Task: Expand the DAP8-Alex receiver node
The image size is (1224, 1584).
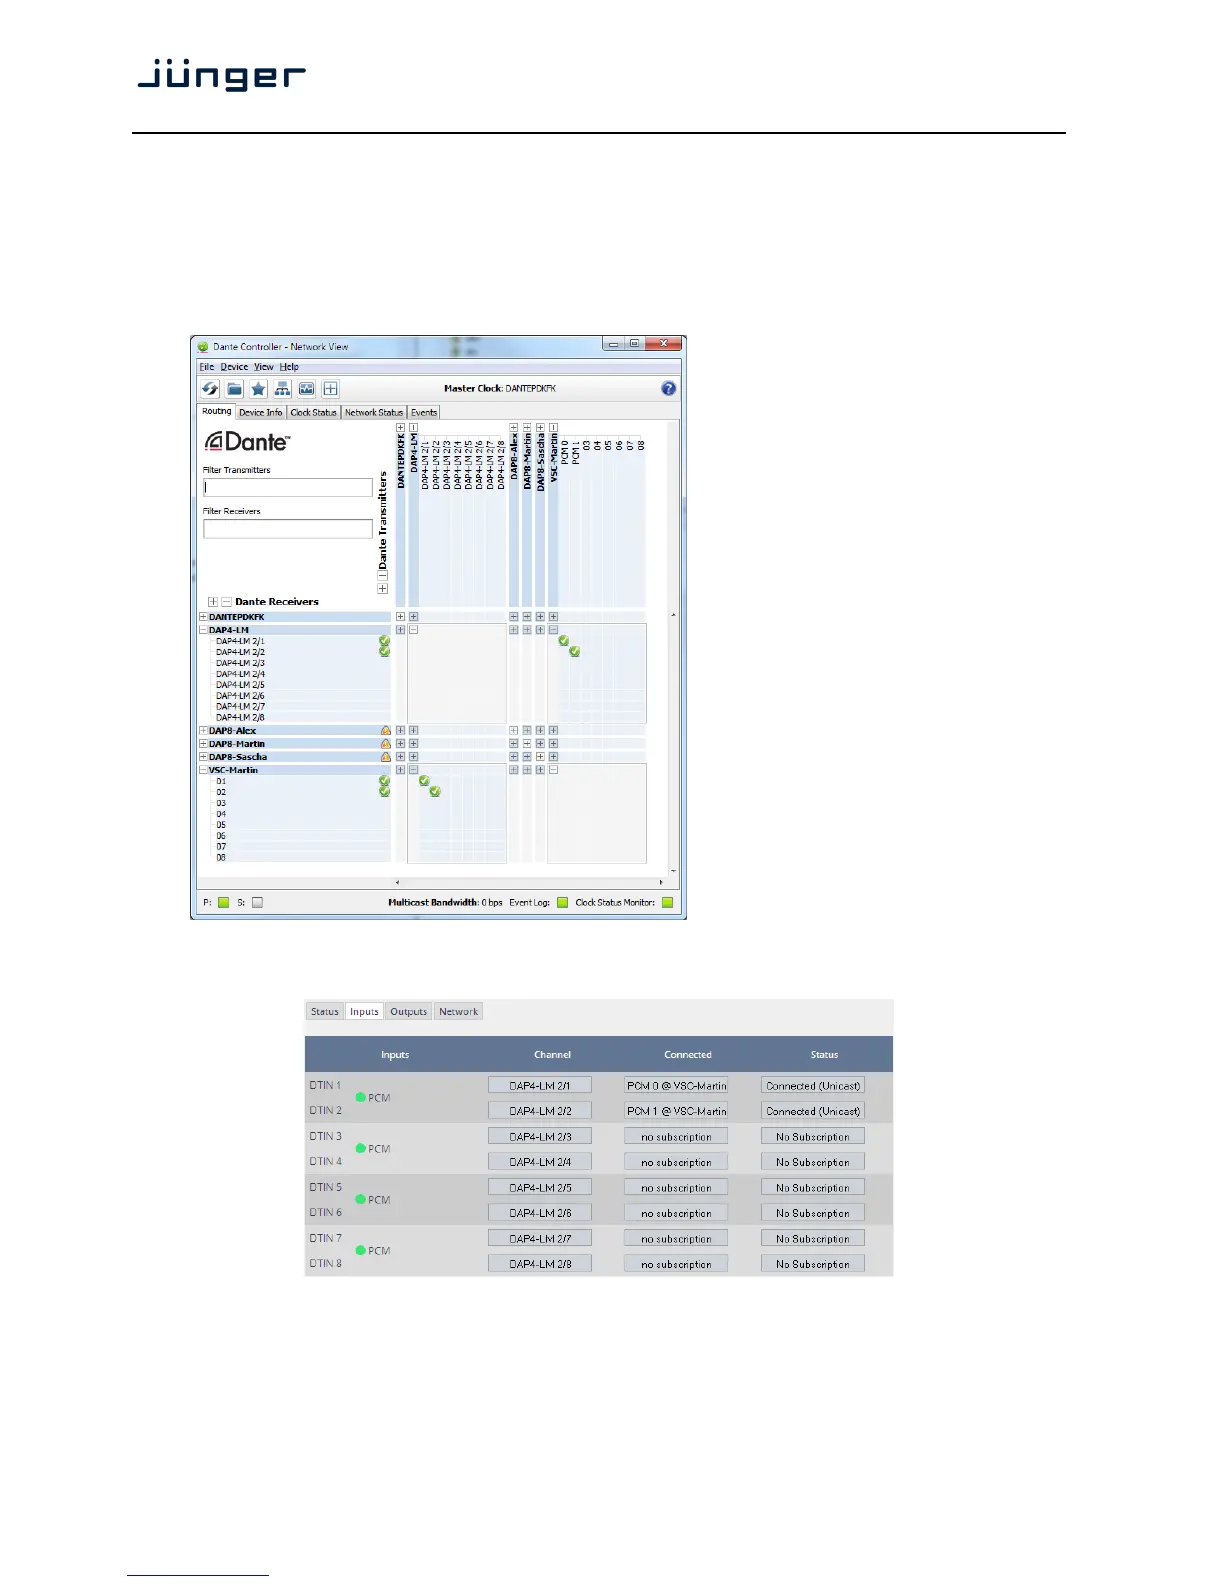Action: point(203,731)
